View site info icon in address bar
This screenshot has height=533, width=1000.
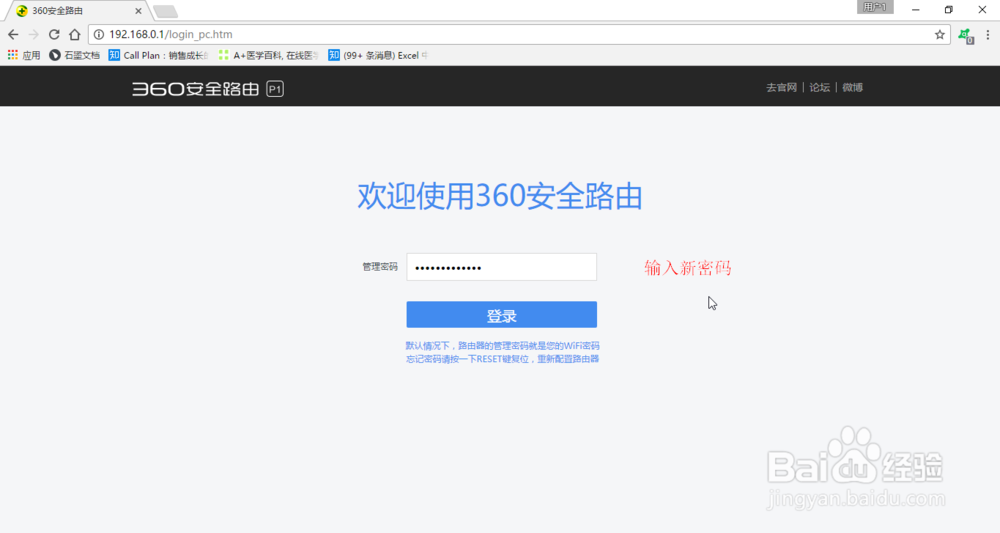[x=99, y=34]
